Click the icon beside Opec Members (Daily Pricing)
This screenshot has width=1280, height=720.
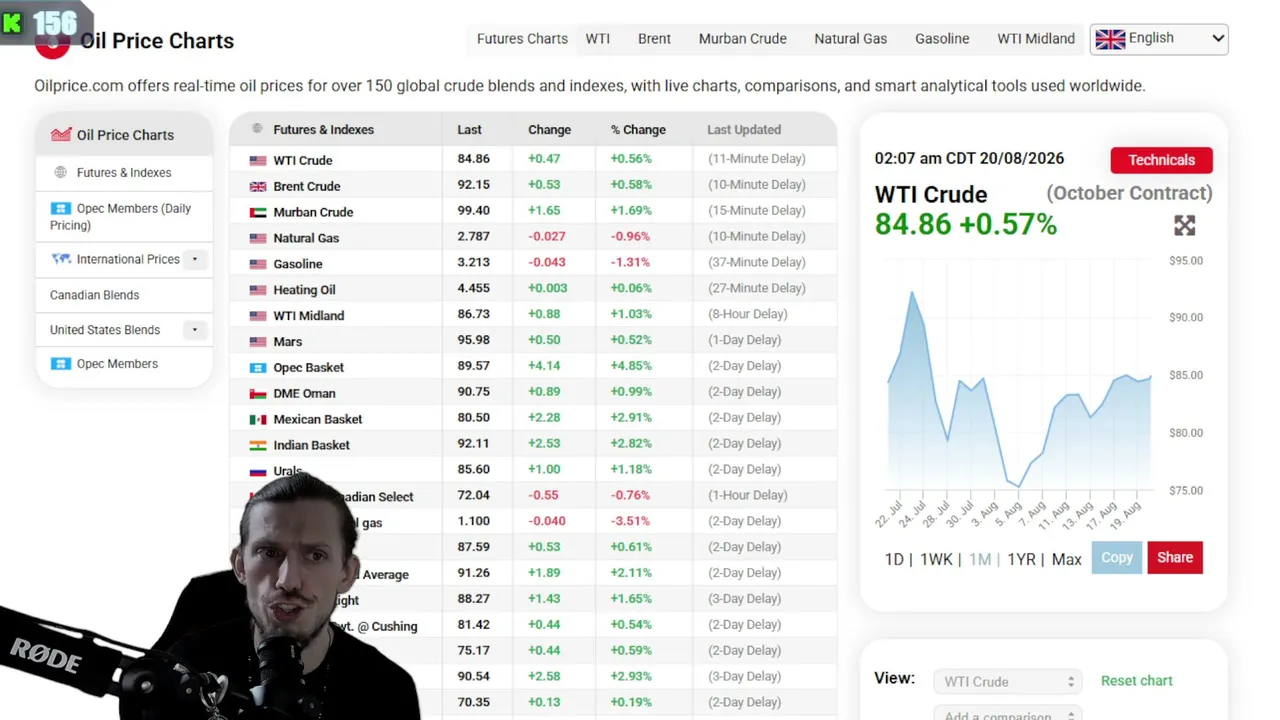pyautogui.click(x=61, y=208)
